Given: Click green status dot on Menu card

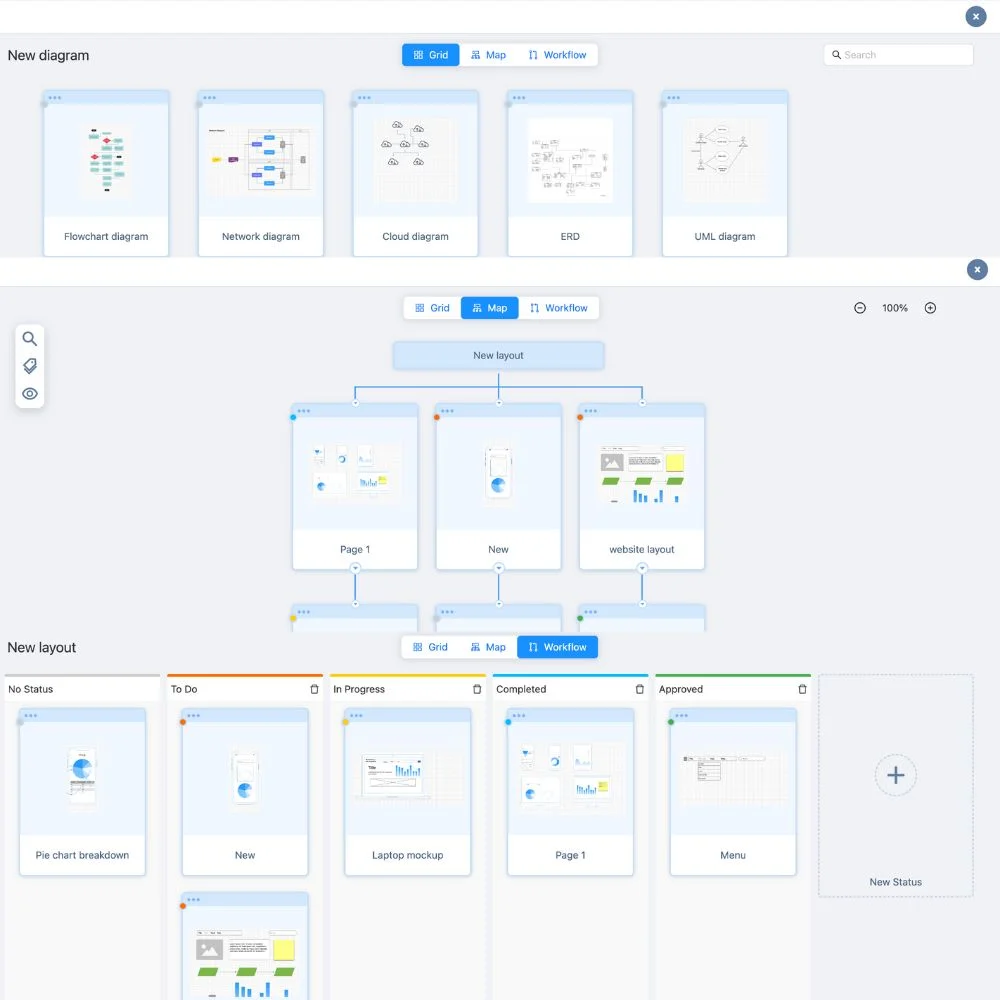Looking at the screenshot, I should 670,722.
